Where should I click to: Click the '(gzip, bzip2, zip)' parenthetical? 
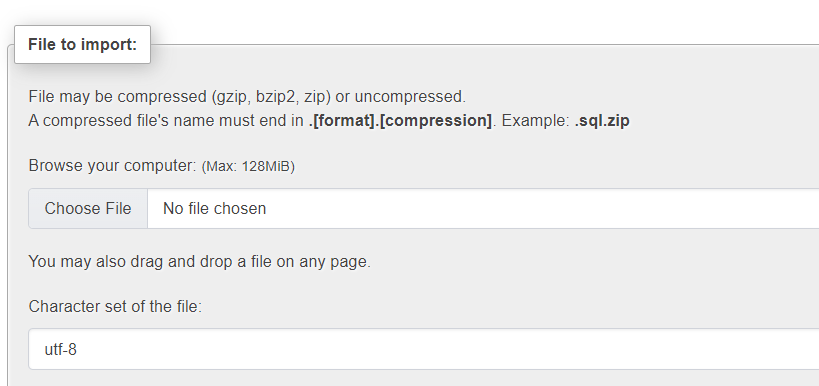[x=271, y=97]
